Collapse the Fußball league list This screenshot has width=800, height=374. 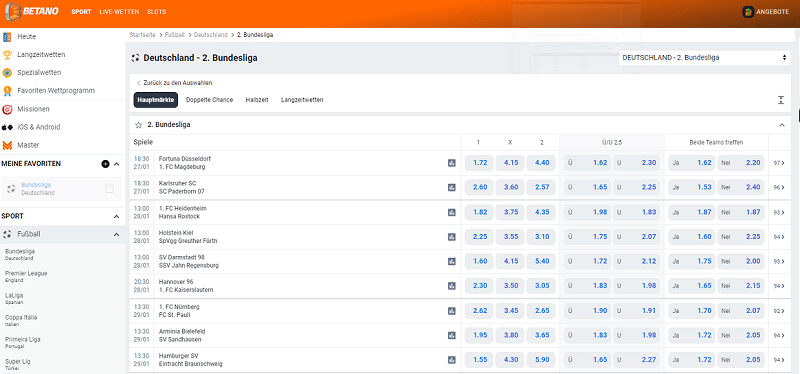116,234
